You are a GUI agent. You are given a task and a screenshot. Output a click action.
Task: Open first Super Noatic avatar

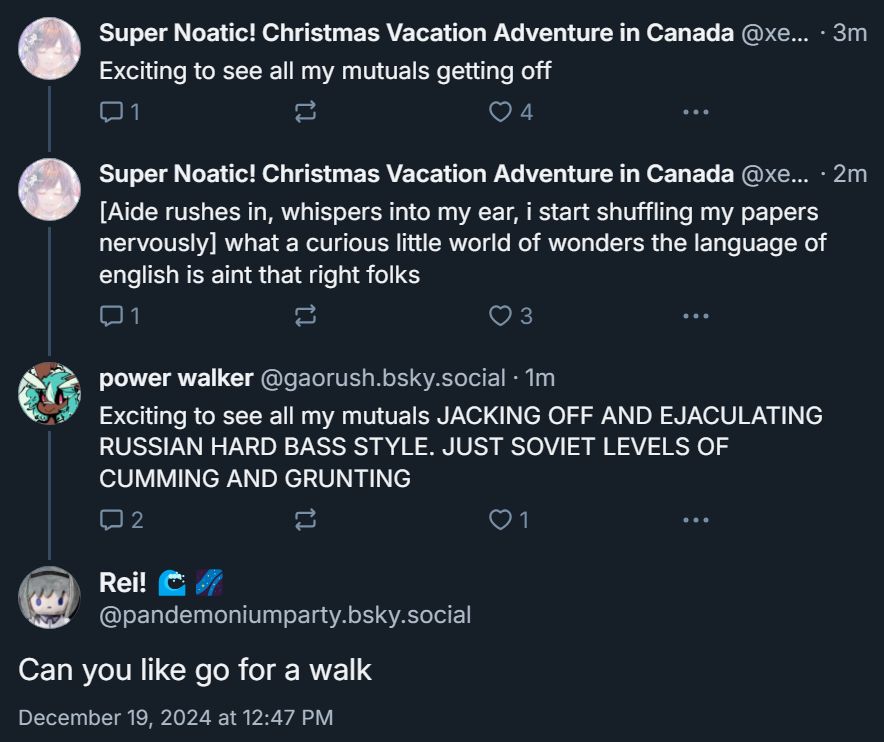pos(49,48)
